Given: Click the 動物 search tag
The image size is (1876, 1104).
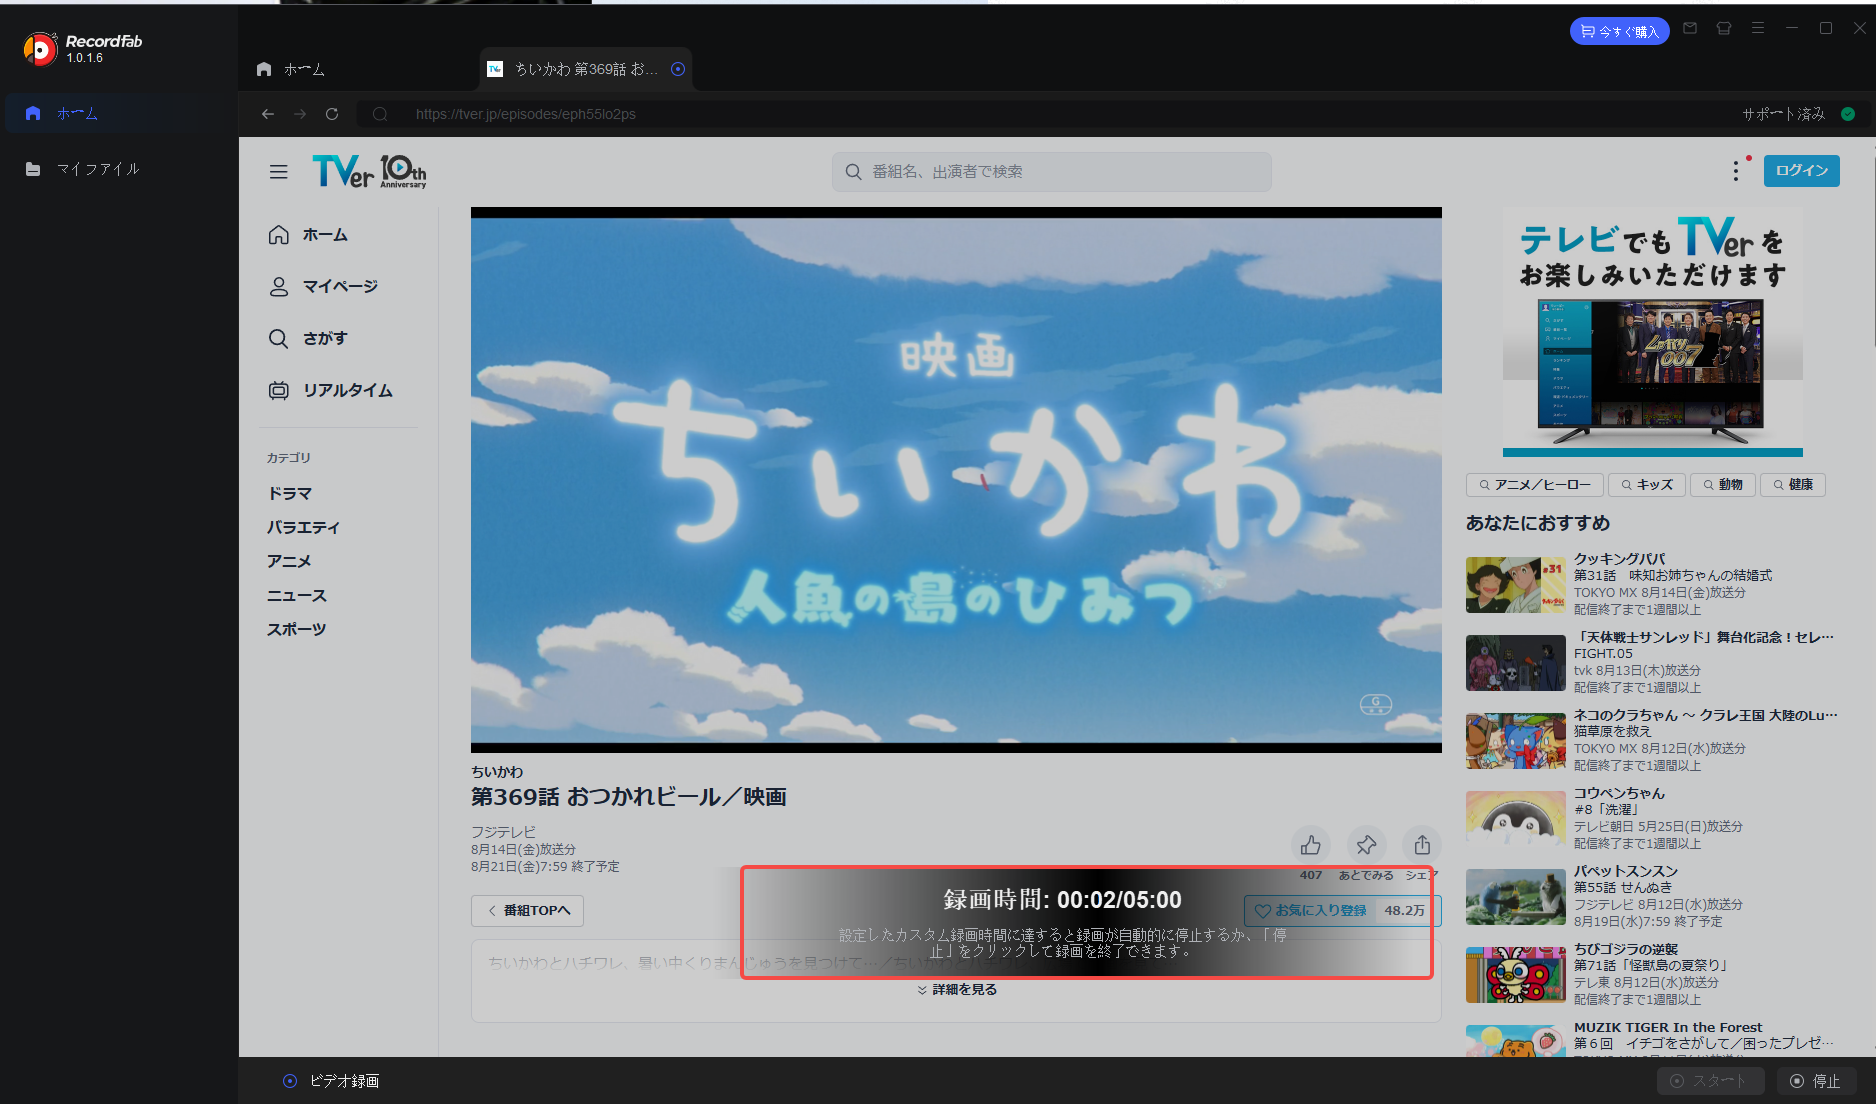Looking at the screenshot, I should 1723,485.
